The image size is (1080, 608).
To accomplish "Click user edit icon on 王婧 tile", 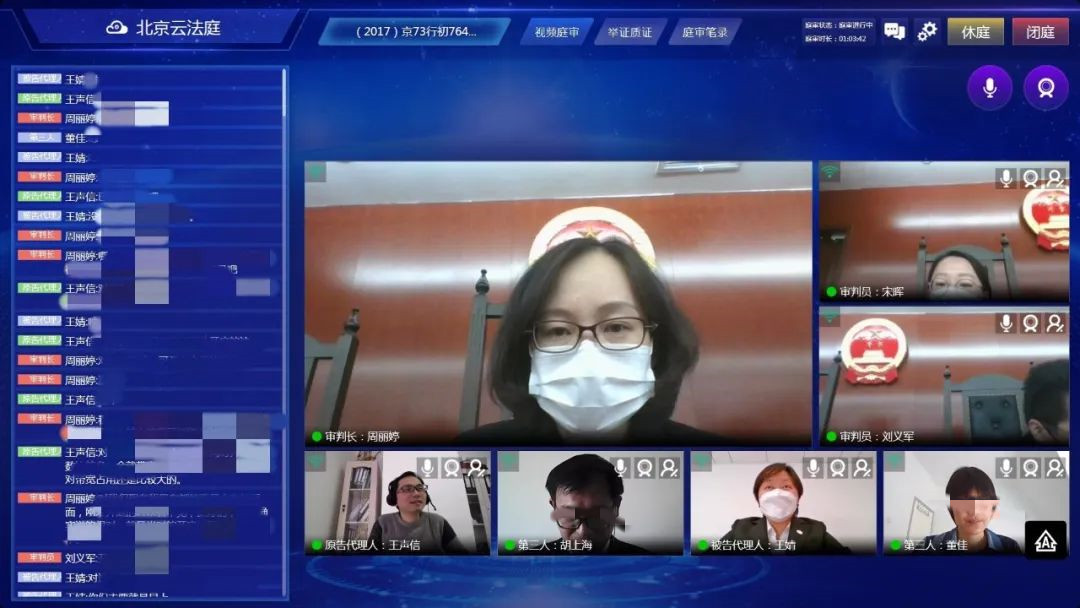I will (x=862, y=468).
